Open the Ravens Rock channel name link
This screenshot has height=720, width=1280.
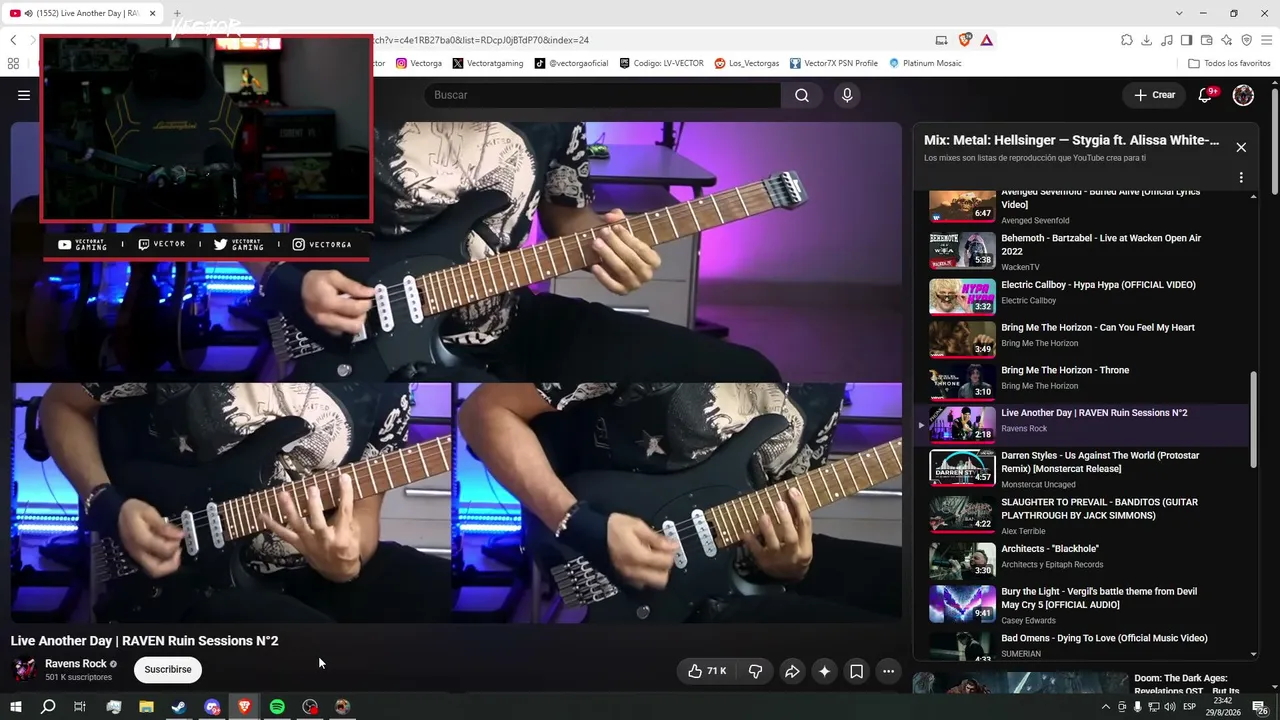[x=76, y=664]
